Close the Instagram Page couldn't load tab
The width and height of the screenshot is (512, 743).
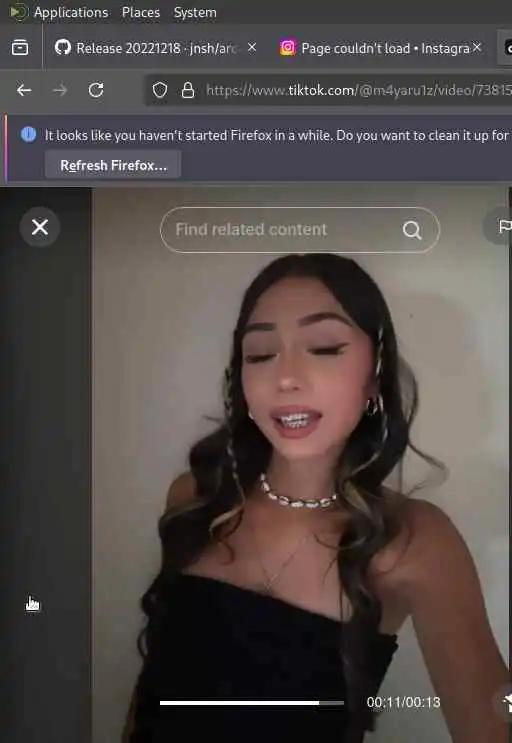pyautogui.click(x=476, y=47)
